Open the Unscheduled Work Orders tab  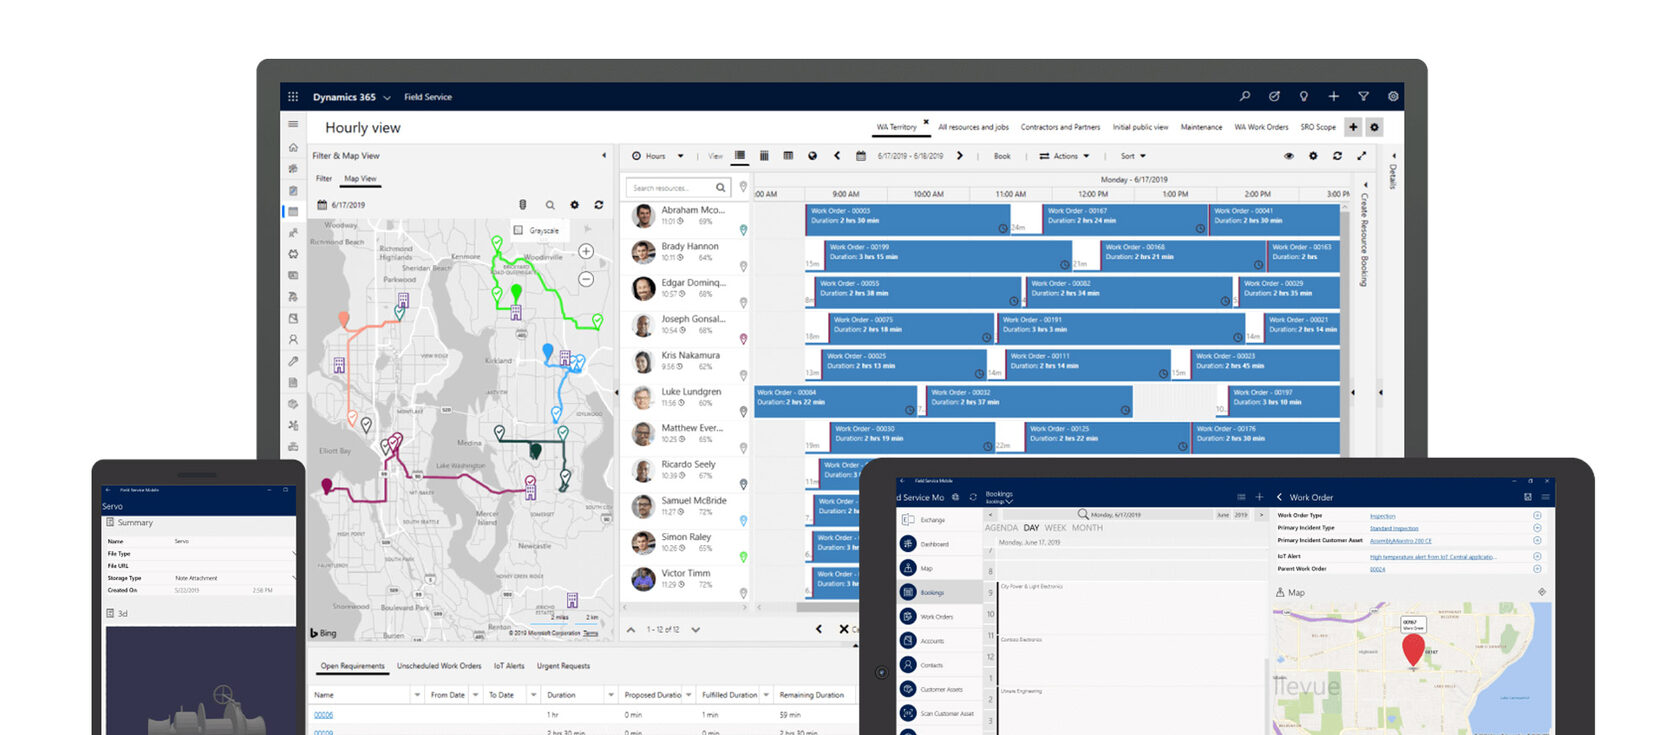(439, 666)
